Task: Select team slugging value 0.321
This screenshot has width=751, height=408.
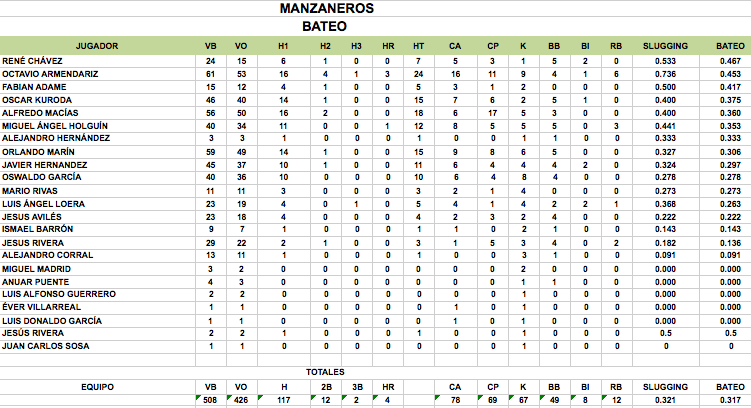Action: [x=664, y=399]
